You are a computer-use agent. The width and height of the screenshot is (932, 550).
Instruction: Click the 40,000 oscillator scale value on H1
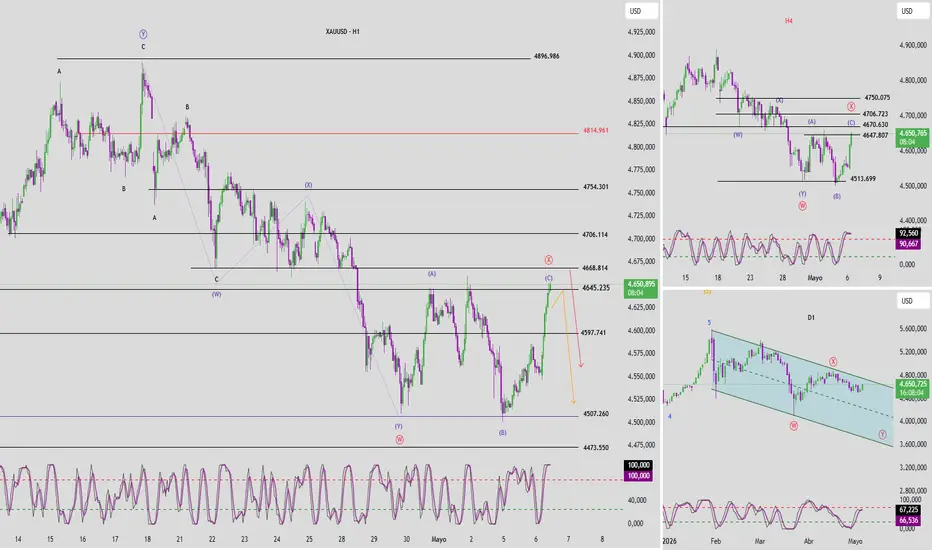(x=637, y=500)
